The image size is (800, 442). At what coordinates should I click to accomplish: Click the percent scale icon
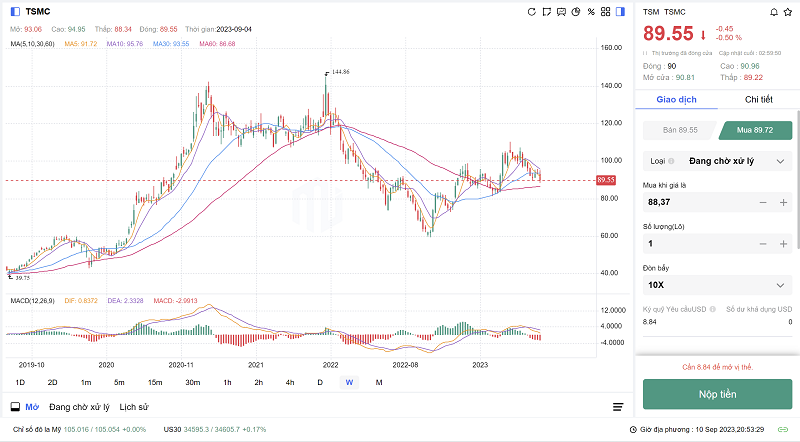click(x=591, y=12)
